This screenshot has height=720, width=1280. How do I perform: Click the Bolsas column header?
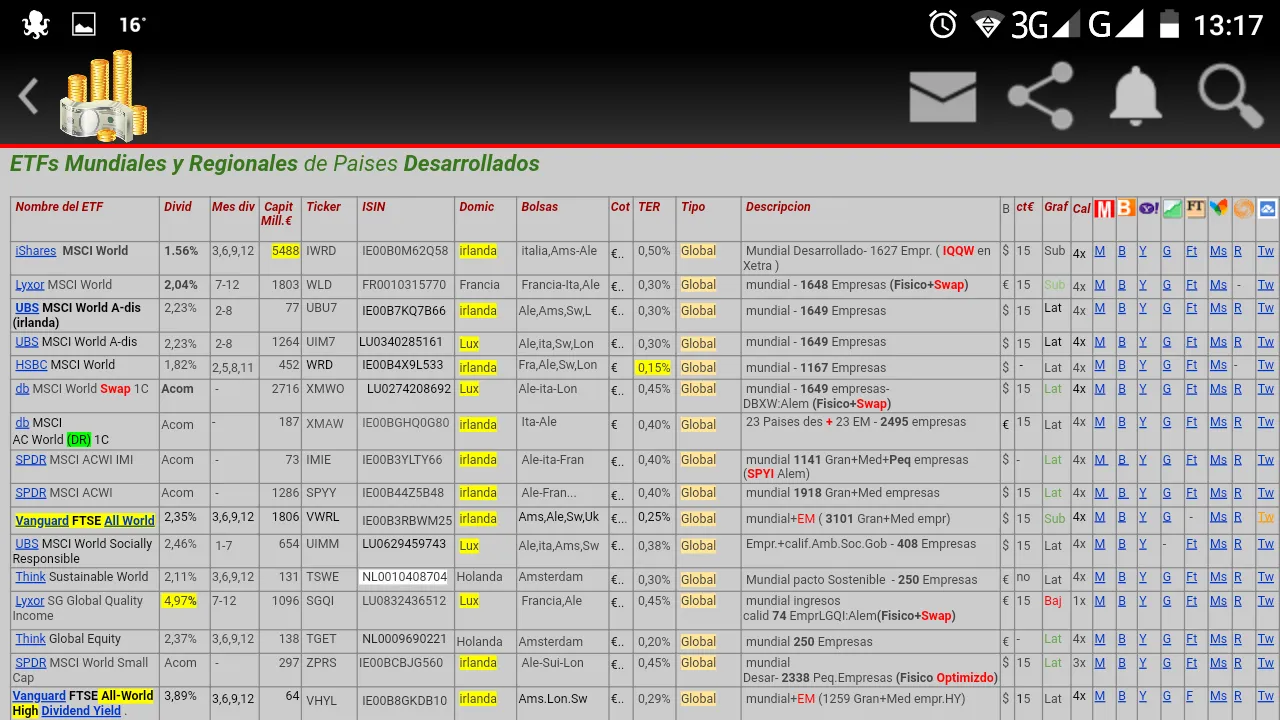coord(539,207)
